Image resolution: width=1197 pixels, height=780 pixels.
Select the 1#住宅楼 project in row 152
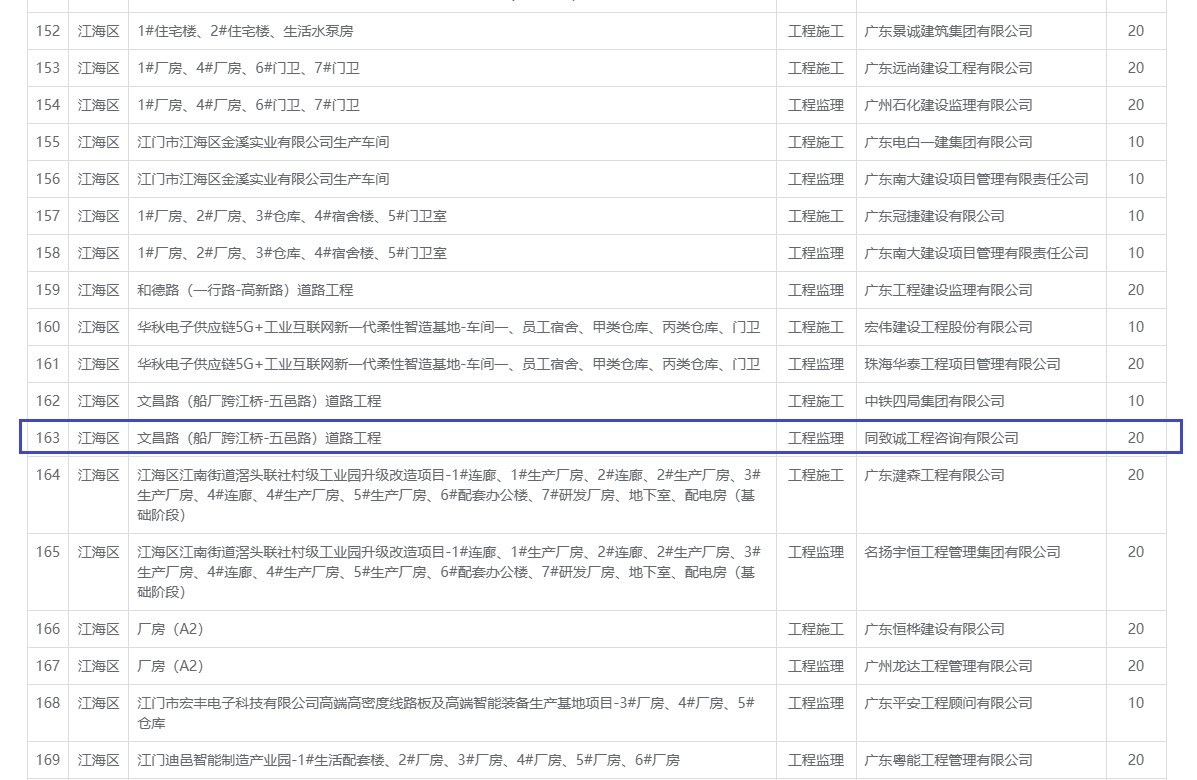pyautogui.click(x=245, y=31)
